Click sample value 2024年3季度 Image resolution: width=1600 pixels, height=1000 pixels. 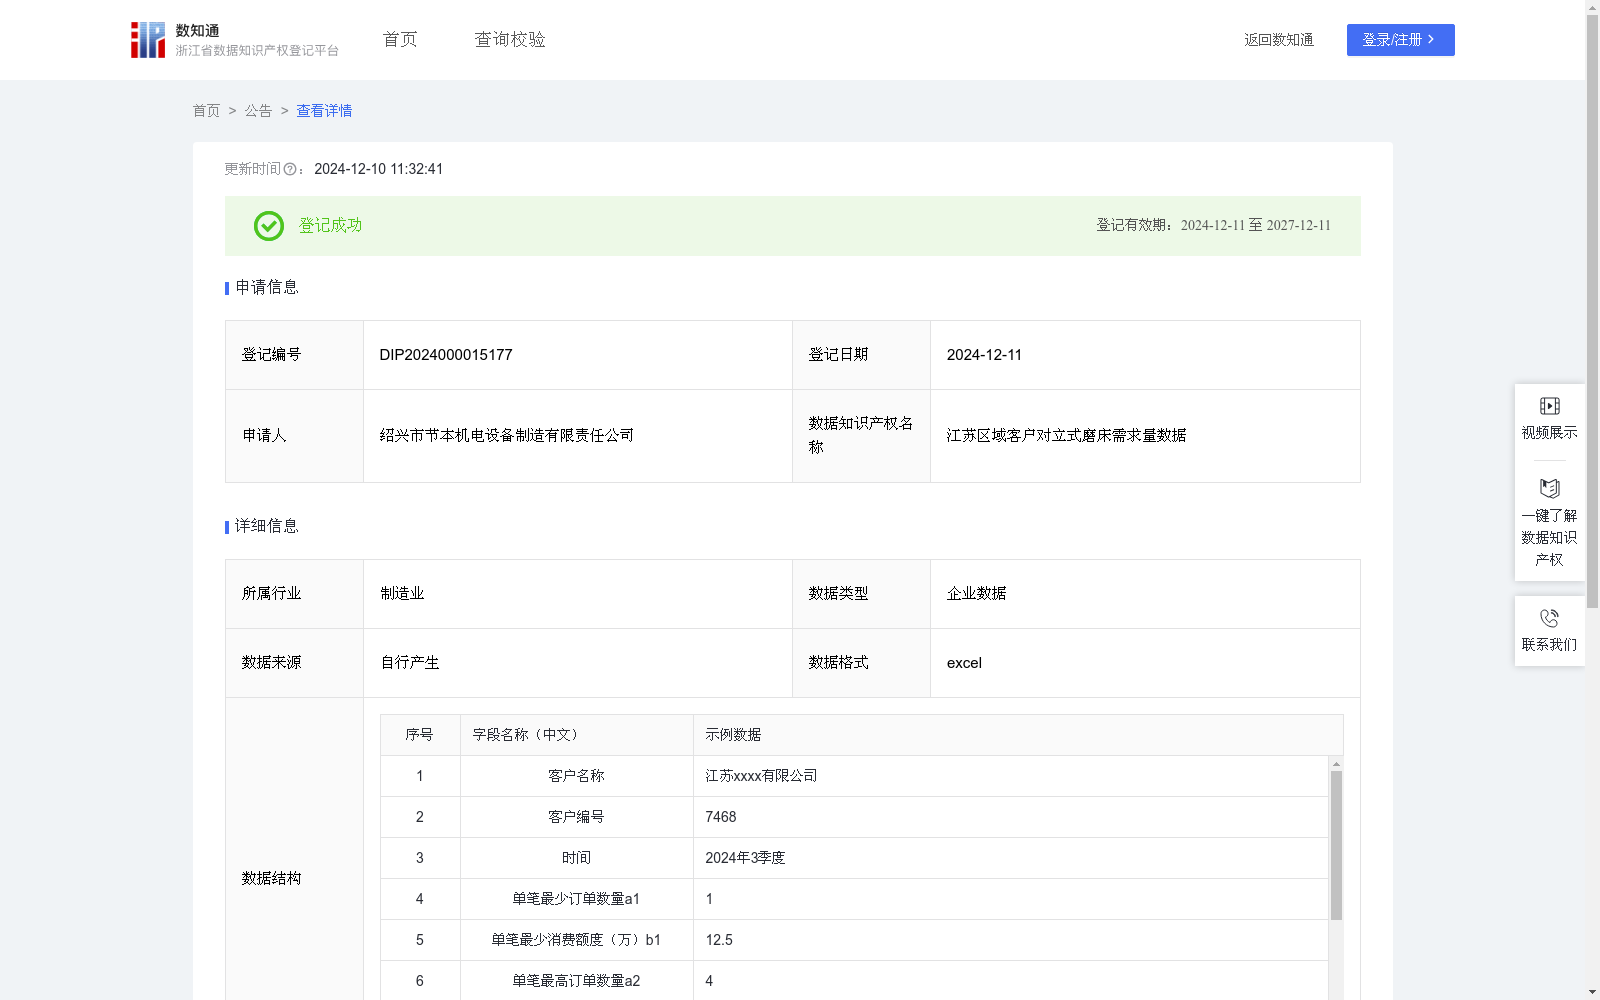tap(745, 858)
